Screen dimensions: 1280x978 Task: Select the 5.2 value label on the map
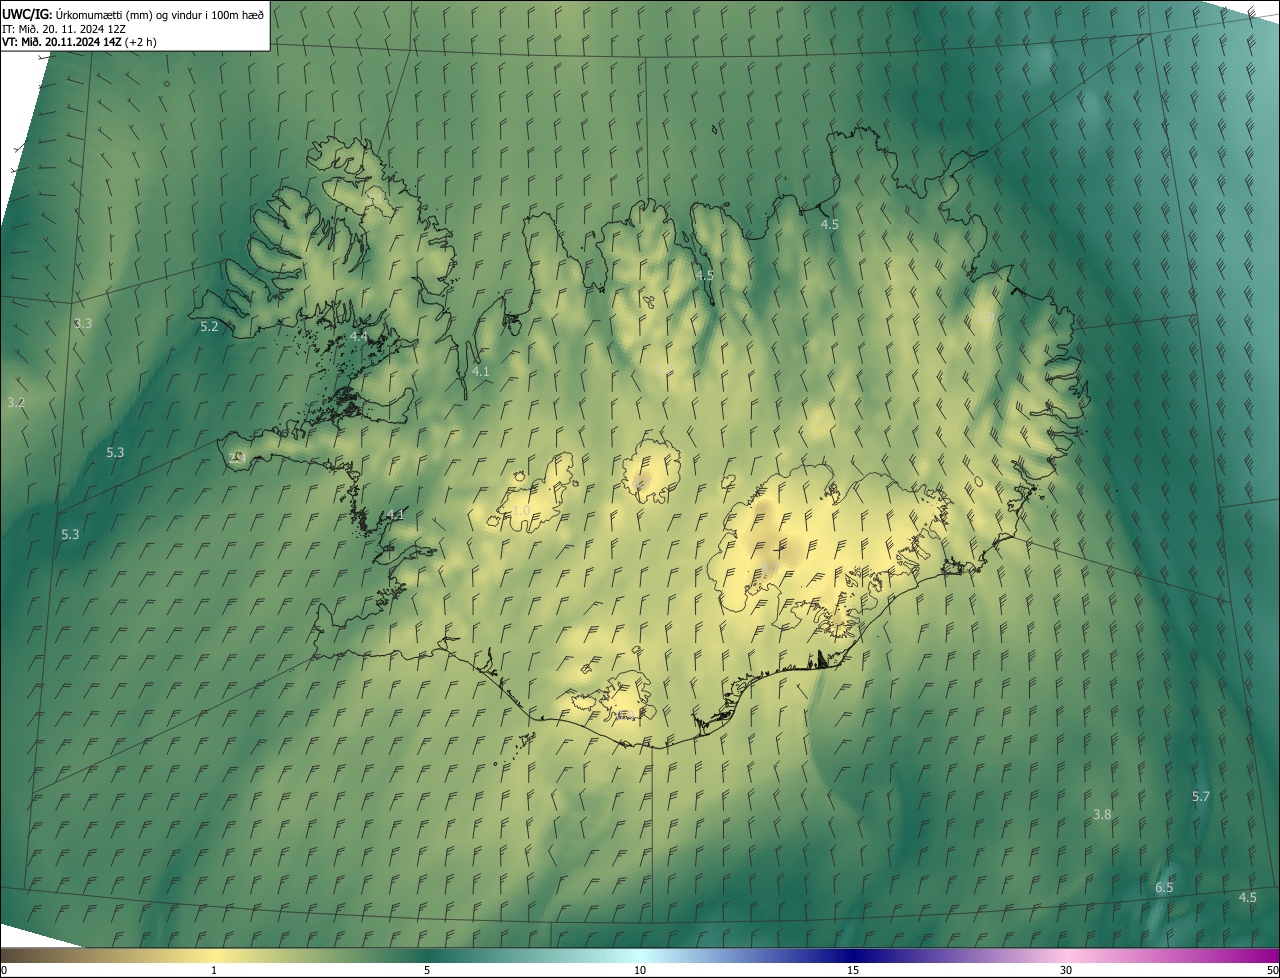[x=209, y=327]
